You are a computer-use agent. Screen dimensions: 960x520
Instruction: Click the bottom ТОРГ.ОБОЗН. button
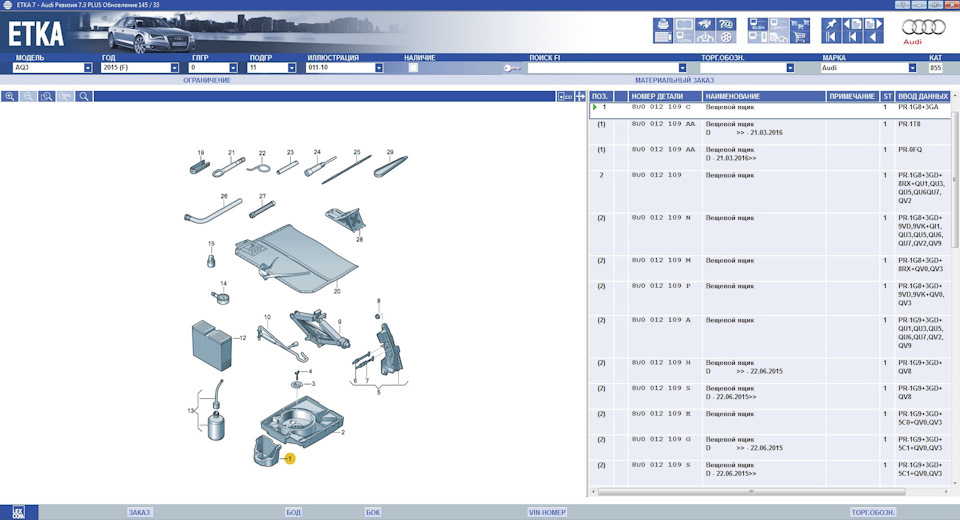(873, 512)
